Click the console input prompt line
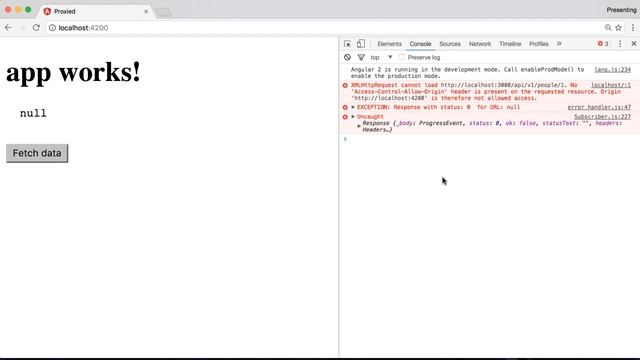Viewport: 640px width, 360px height. pyautogui.click(x=489, y=139)
